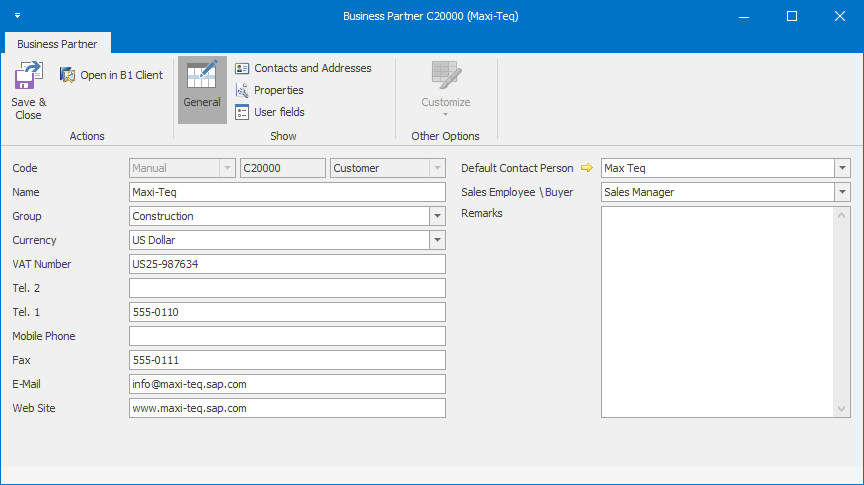Click the Actions group label

pyautogui.click(x=87, y=136)
